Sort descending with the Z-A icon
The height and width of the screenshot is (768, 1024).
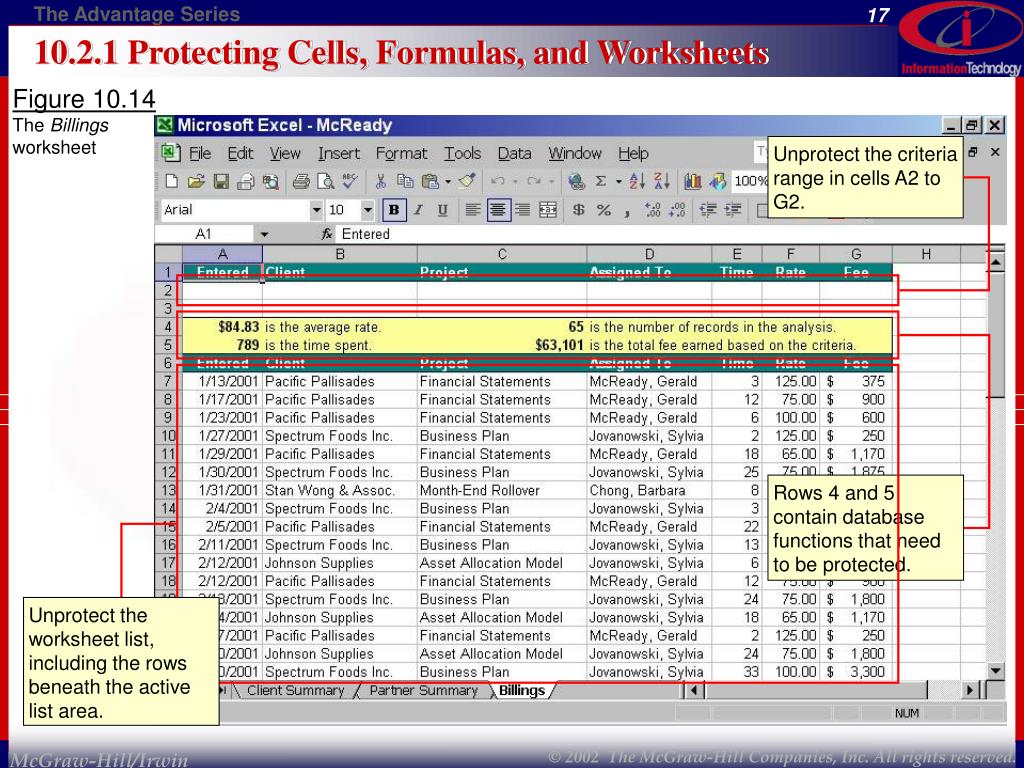[662, 182]
